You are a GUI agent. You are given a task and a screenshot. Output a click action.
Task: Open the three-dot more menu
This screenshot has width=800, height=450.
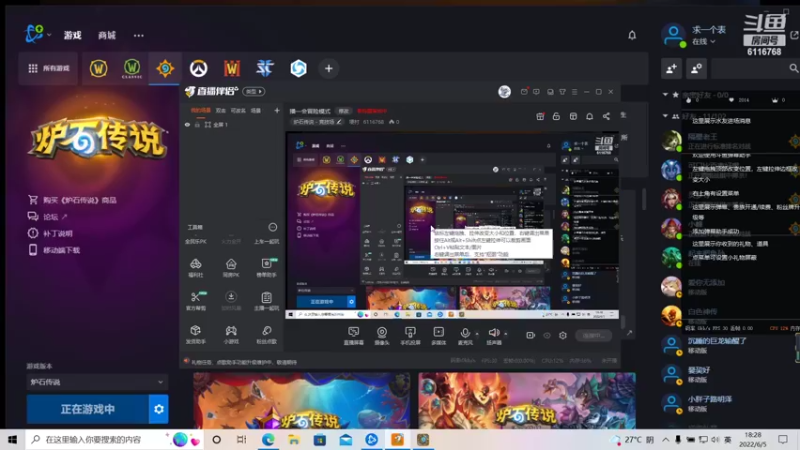click(138, 35)
